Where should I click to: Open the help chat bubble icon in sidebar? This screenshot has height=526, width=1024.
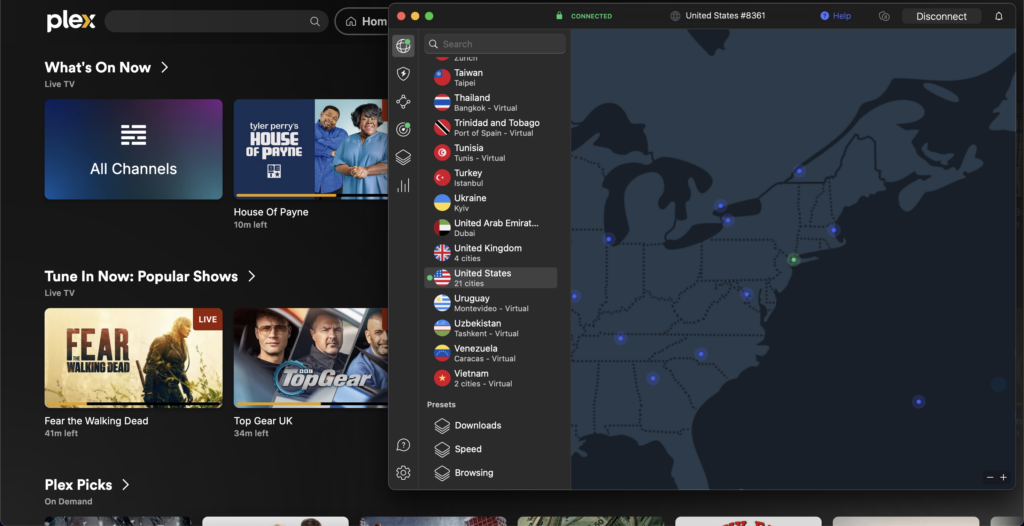pos(403,446)
